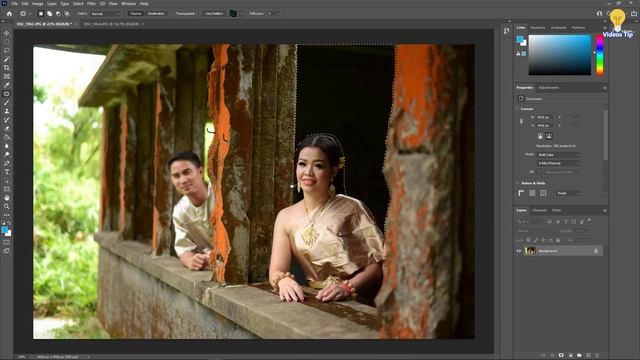The image size is (640, 360).
Task: Toggle Lock transparent pixels
Action: coord(528,240)
